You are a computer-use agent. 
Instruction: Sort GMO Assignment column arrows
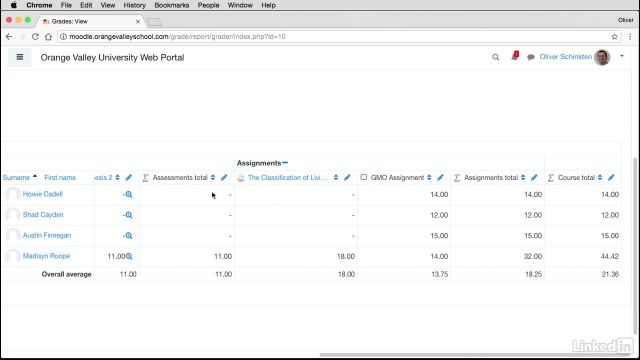pos(429,178)
